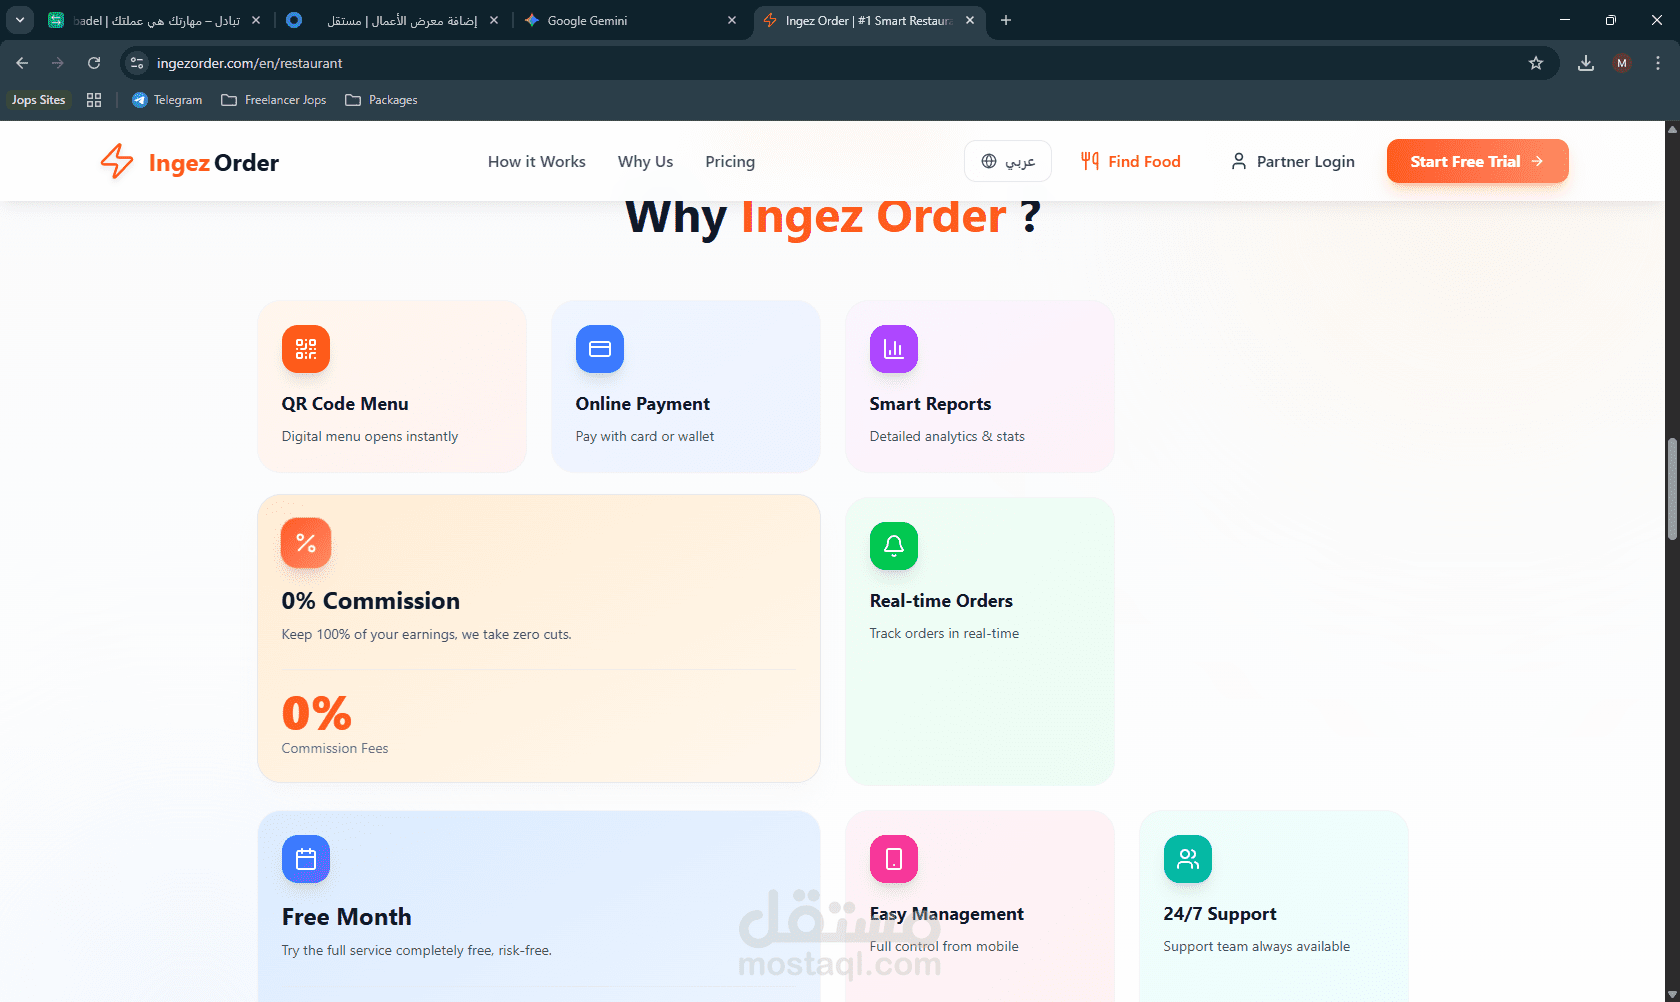This screenshot has width=1680, height=1002.
Task: Click the 0% Commission heading
Action: click(x=371, y=601)
